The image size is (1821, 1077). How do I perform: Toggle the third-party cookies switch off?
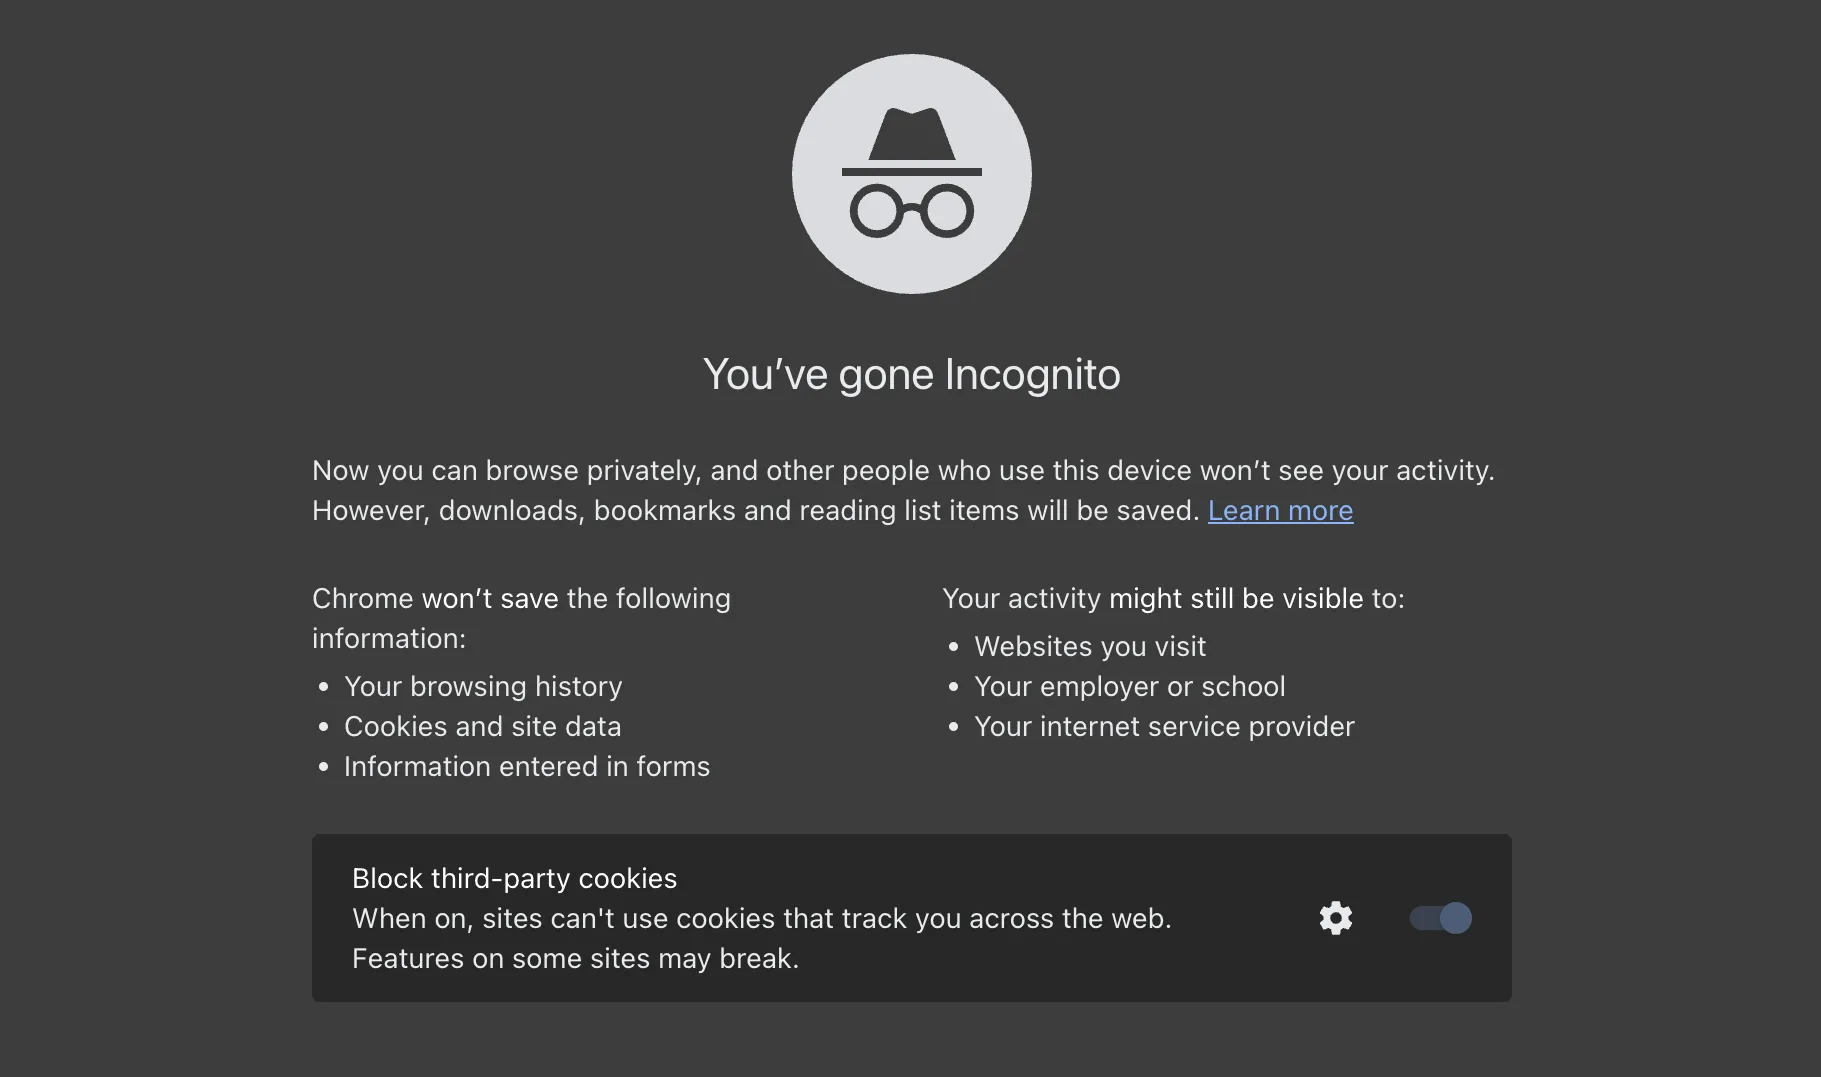pos(1439,917)
